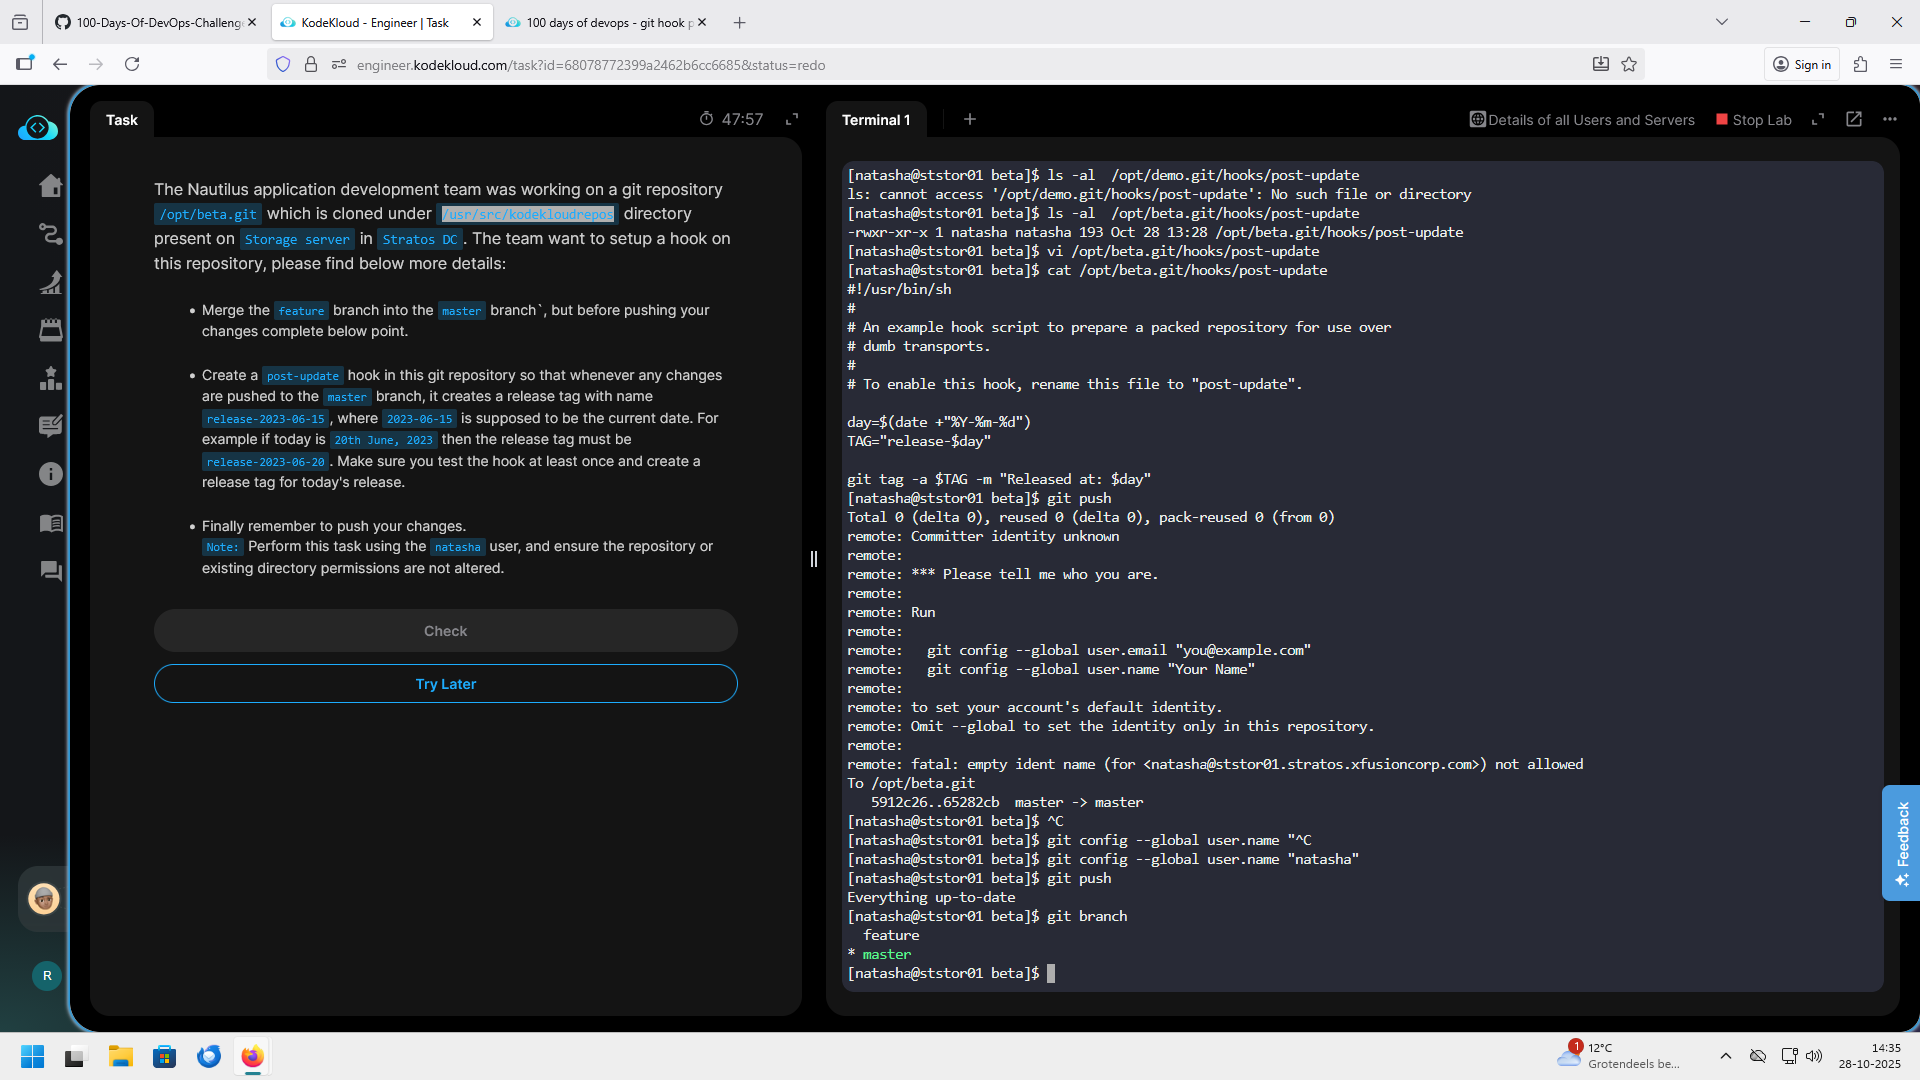Click the panel divider handle between task and terminal
The width and height of the screenshot is (1920, 1080).
pyautogui.click(x=814, y=559)
